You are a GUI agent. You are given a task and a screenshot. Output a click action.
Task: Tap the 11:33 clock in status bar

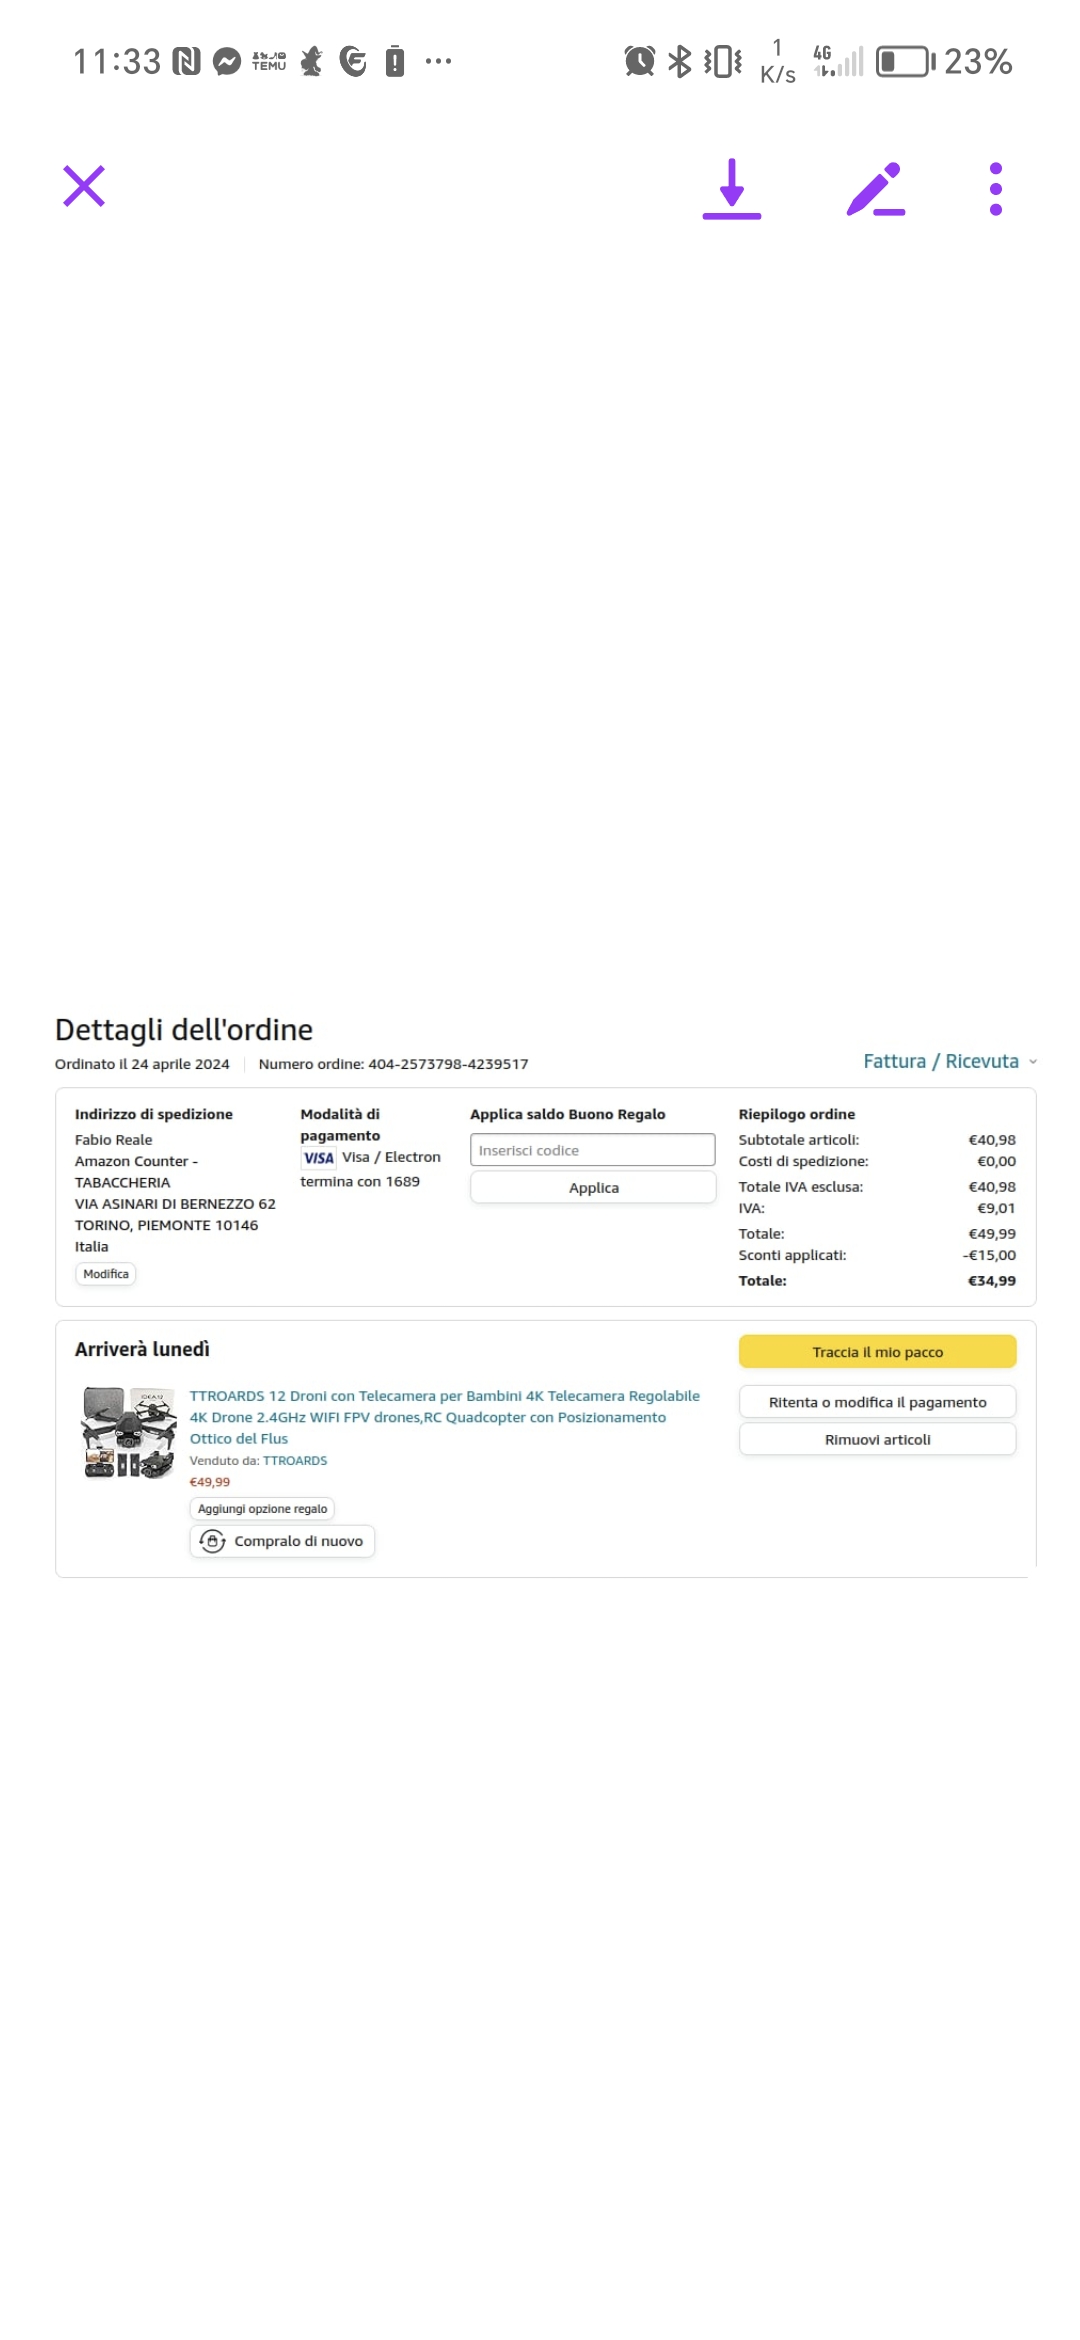pyautogui.click(x=117, y=62)
